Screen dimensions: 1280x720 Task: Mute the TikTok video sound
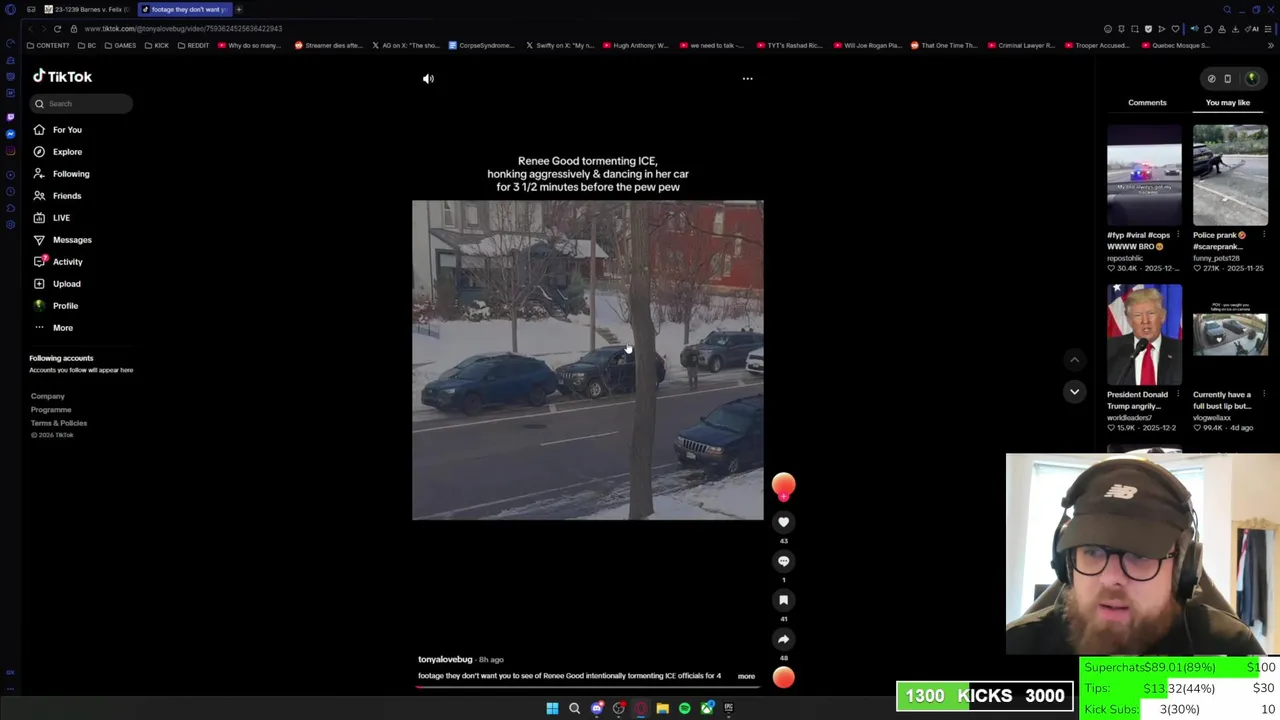428,79
